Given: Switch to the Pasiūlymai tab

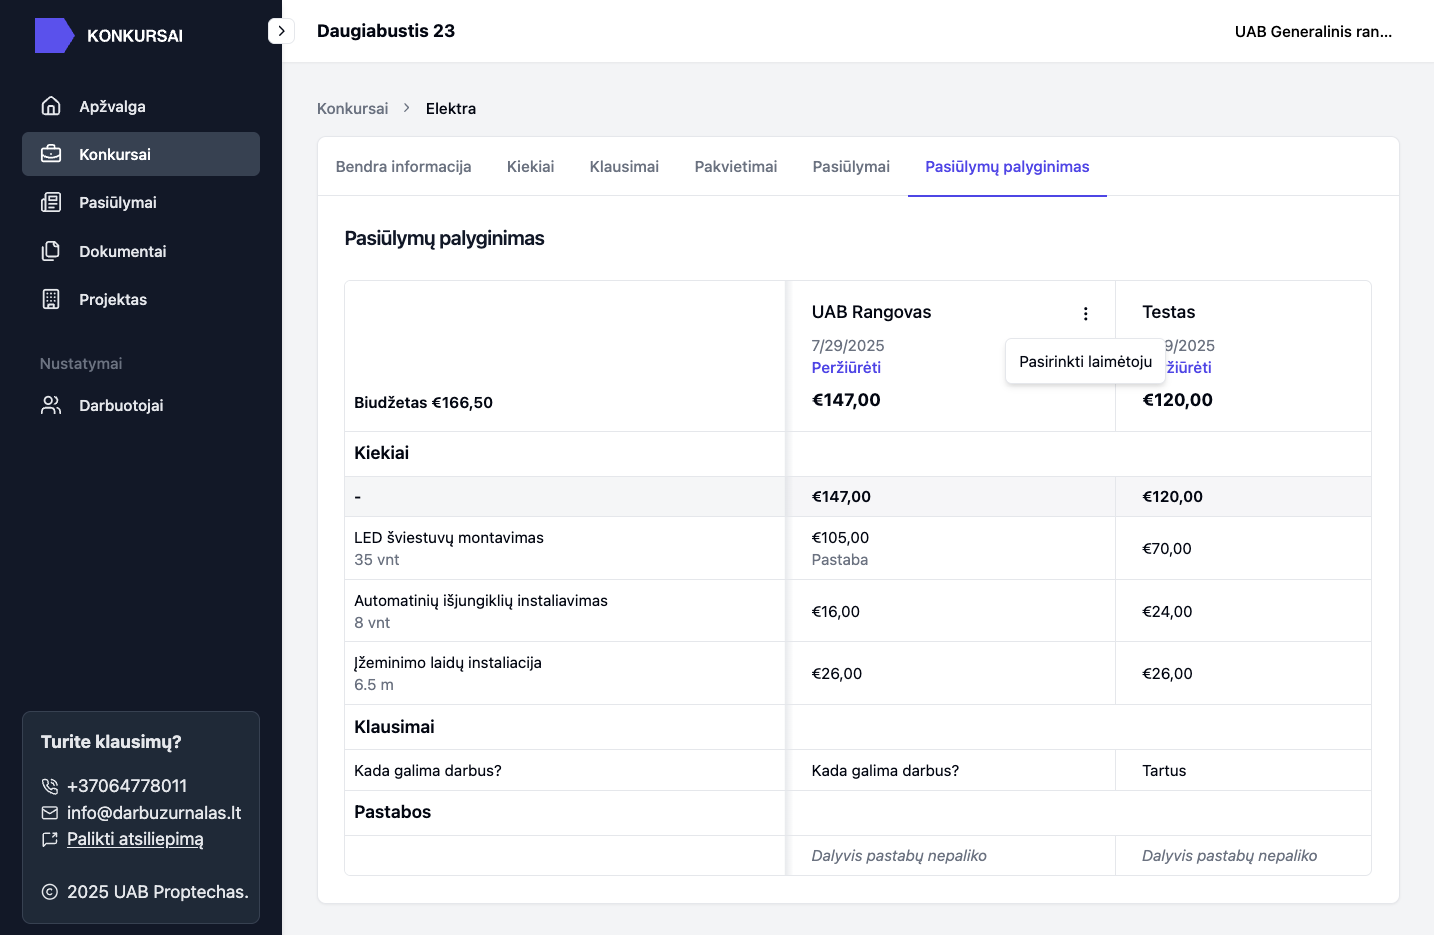Looking at the screenshot, I should pyautogui.click(x=851, y=167).
